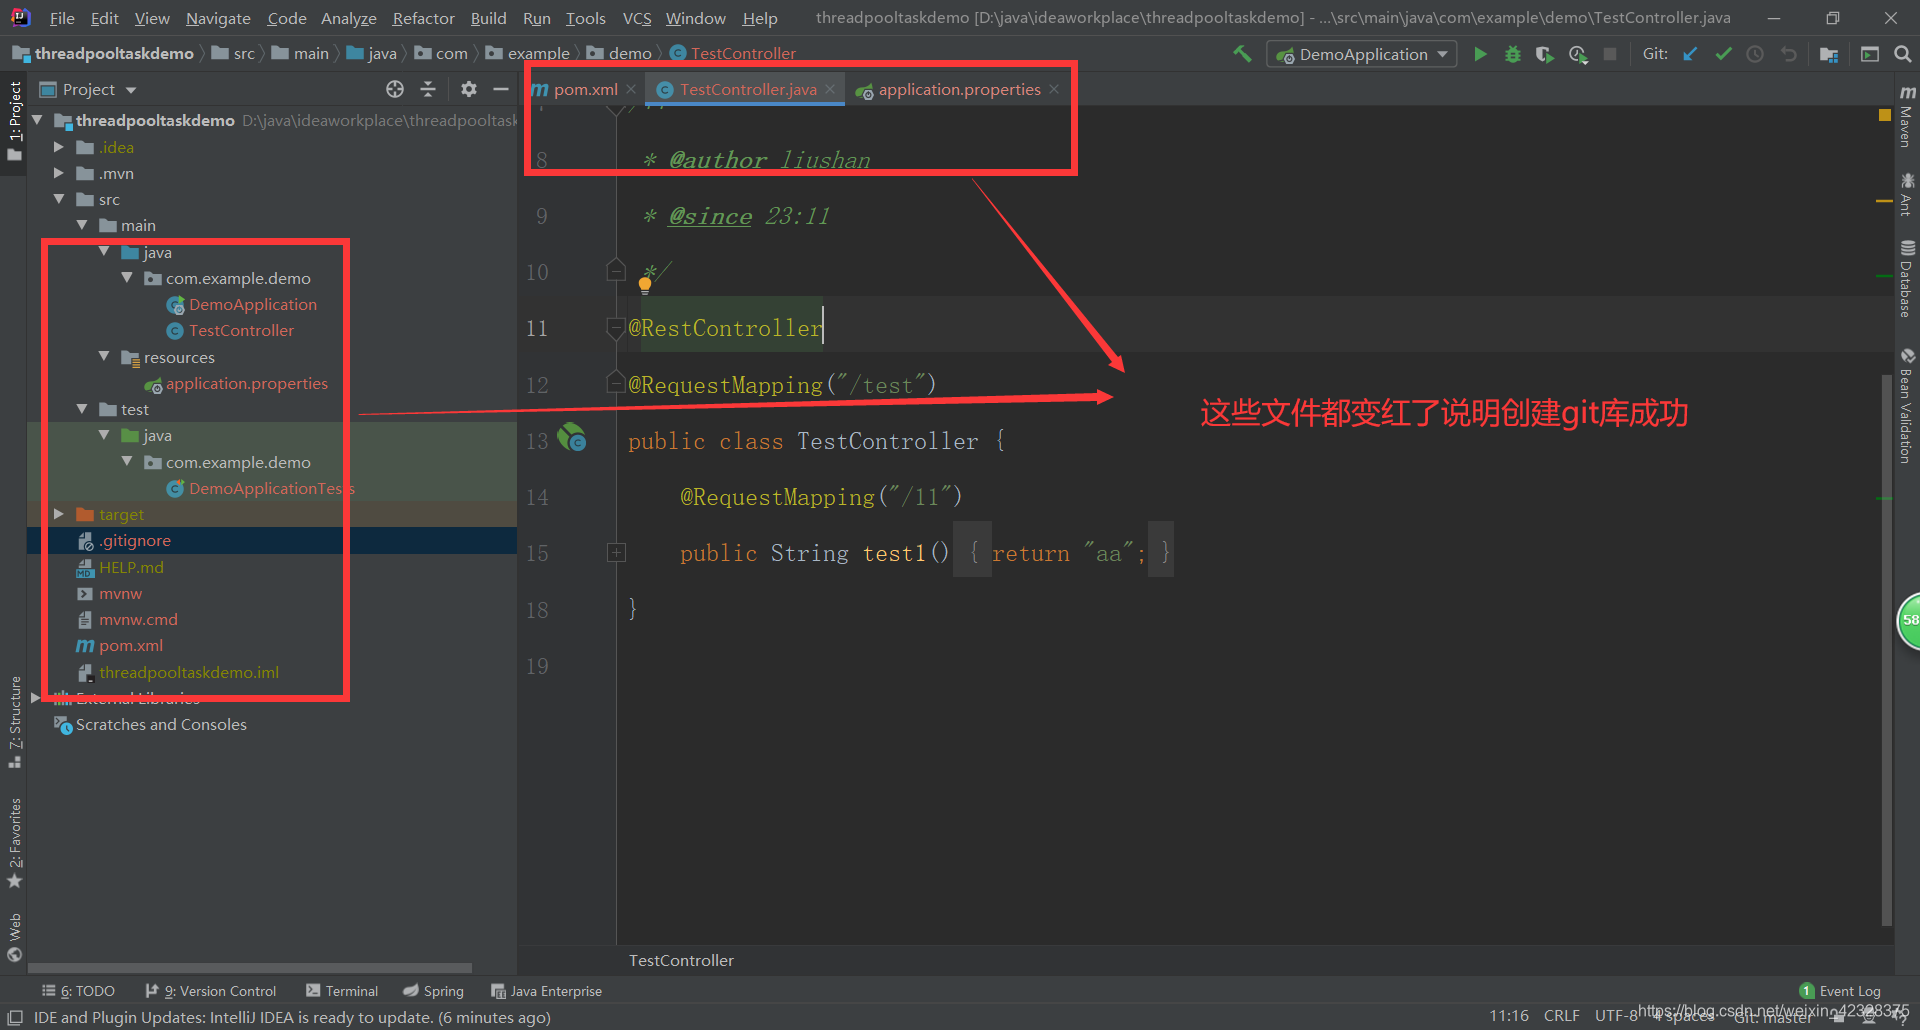Viewport: 1920px width, 1030px height.
Task: Toggle the 2: Favorites tool window
Action: pyautogui.click(x=14, y=842)
